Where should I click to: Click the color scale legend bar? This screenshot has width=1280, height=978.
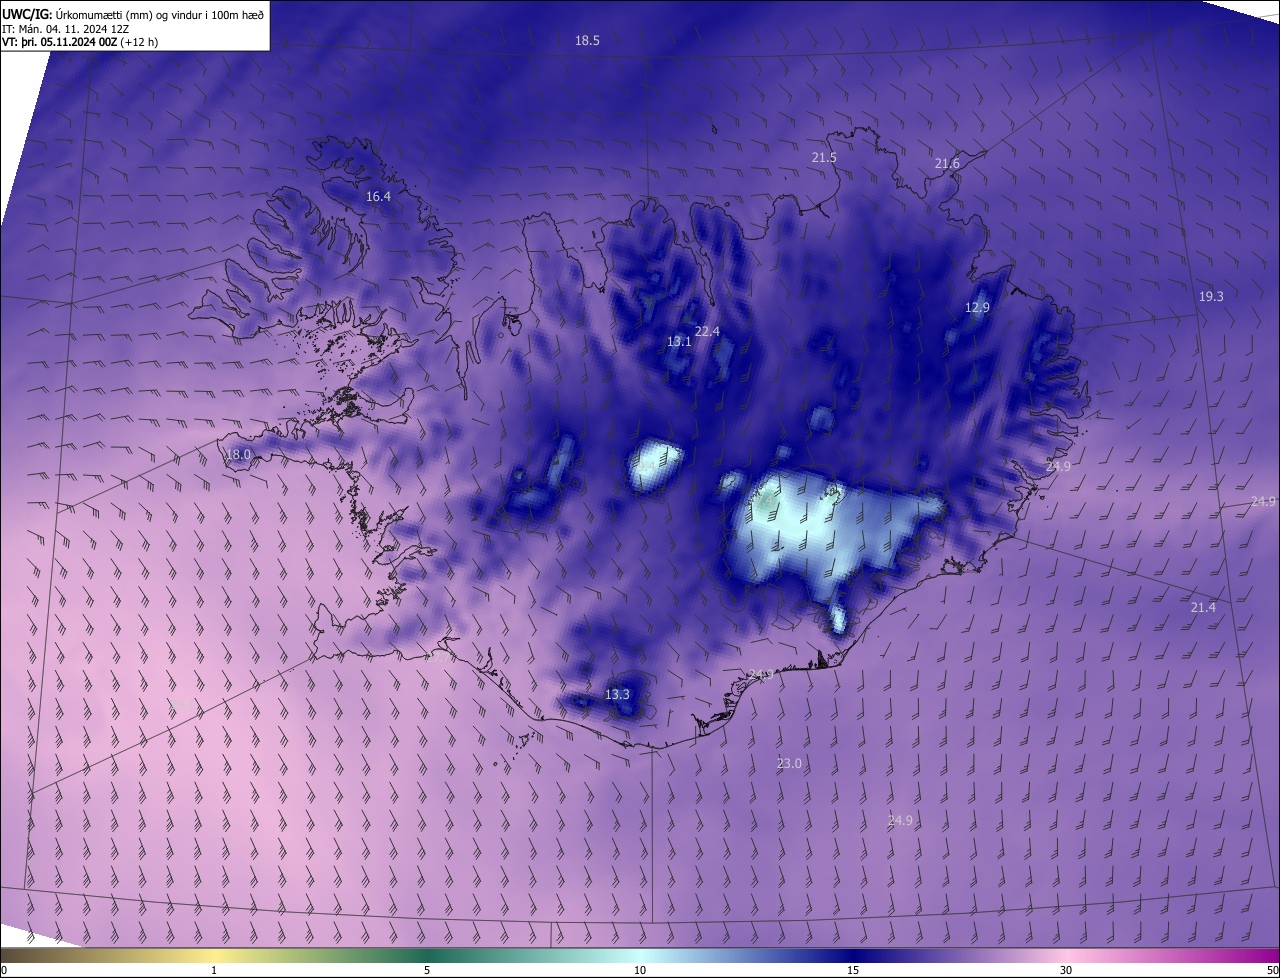pos(640,956)
